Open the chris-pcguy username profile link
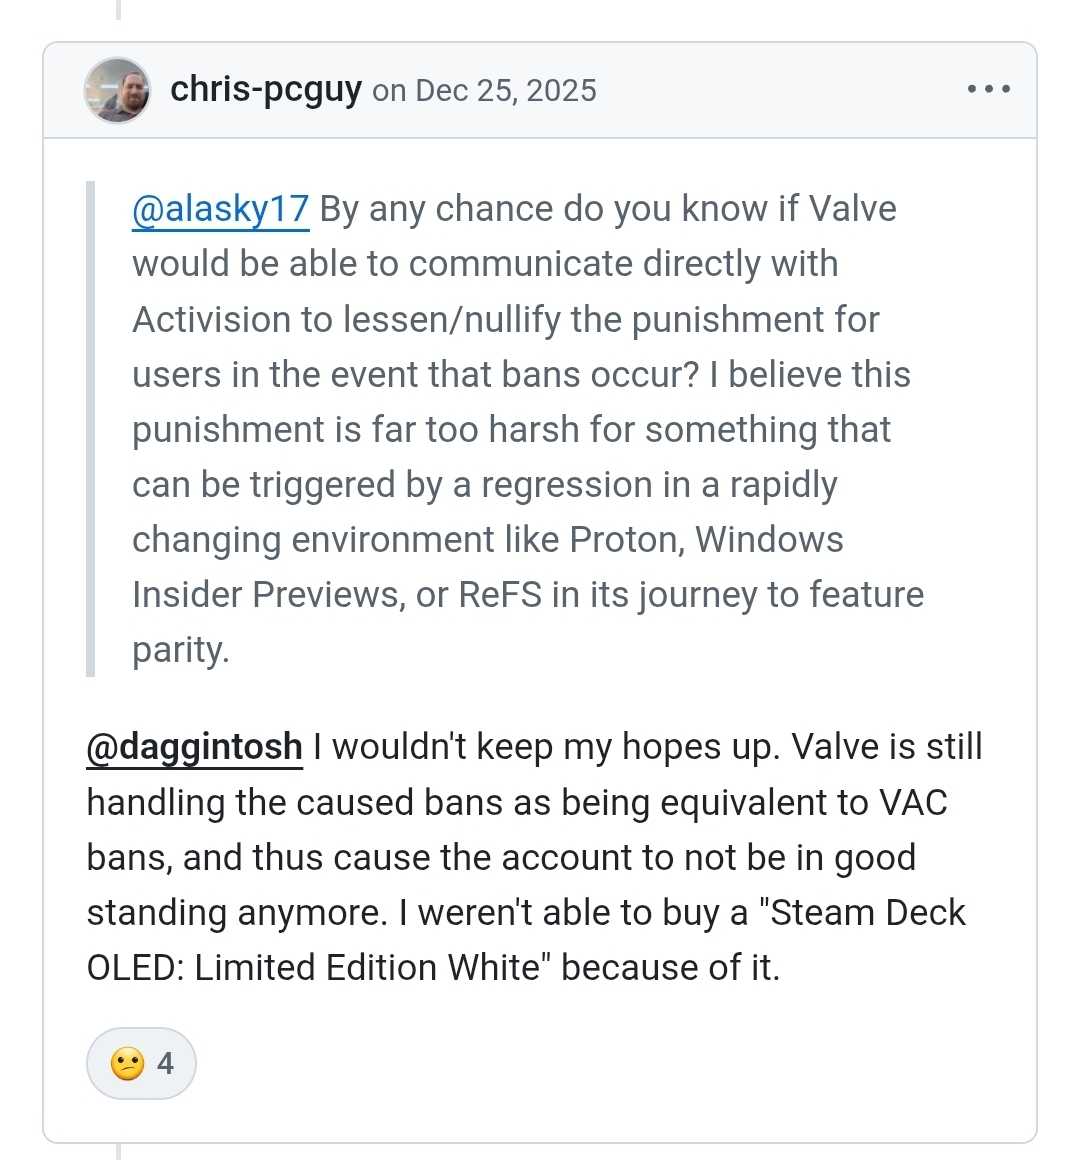This screenshot has height=1160, width=1080. [x=266, y=90]
